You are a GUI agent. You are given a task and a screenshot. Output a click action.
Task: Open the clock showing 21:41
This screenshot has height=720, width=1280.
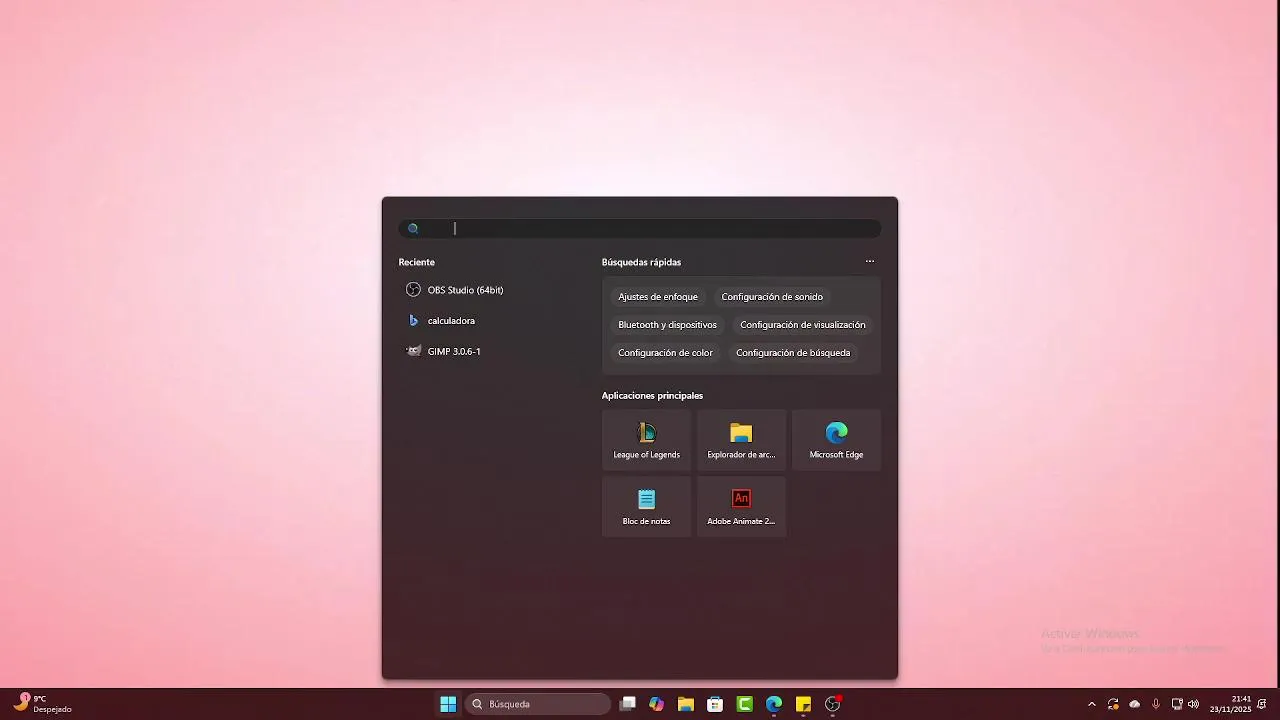pyautogui.click(x=1230, y=704)
